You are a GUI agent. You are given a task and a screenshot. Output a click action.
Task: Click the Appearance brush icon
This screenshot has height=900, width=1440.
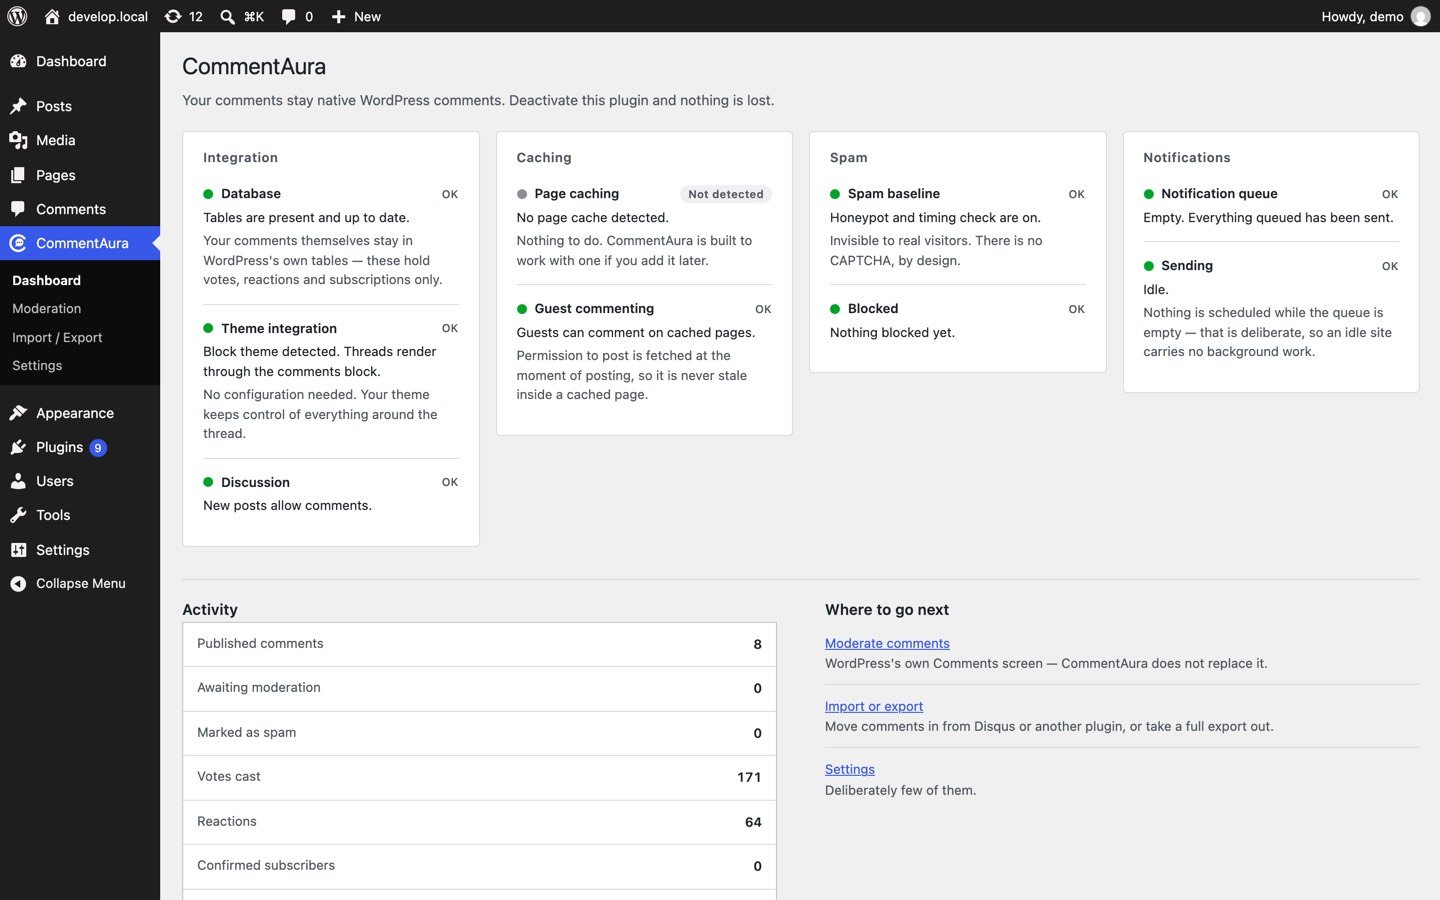pyautogui.click(x=18, y=413)
